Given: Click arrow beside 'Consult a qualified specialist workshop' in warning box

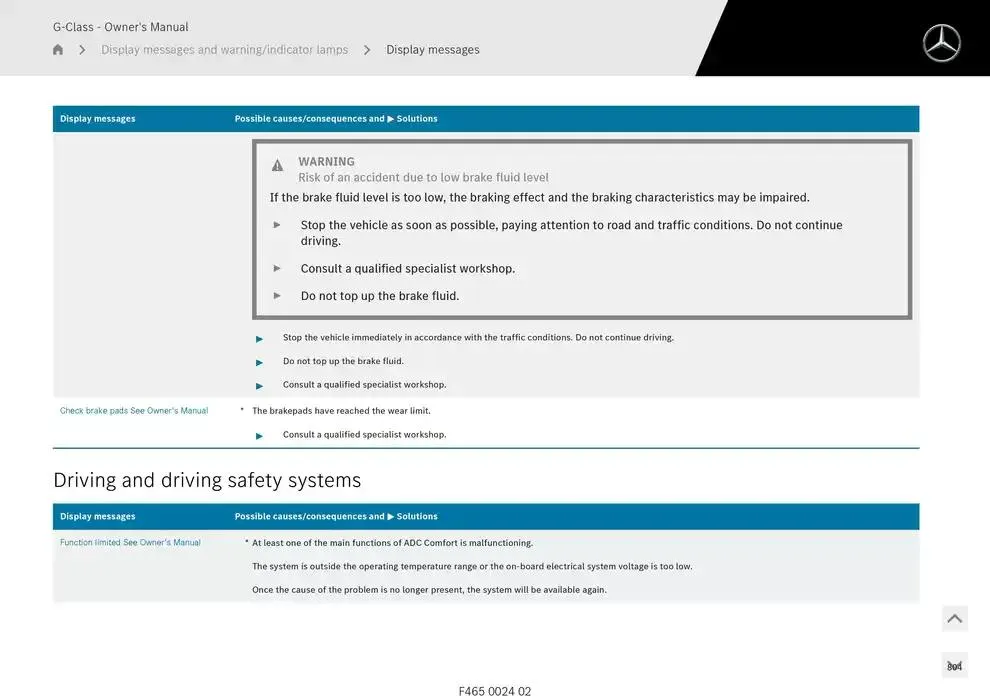Looking at the screenshot, I should (x=278, y=268).
